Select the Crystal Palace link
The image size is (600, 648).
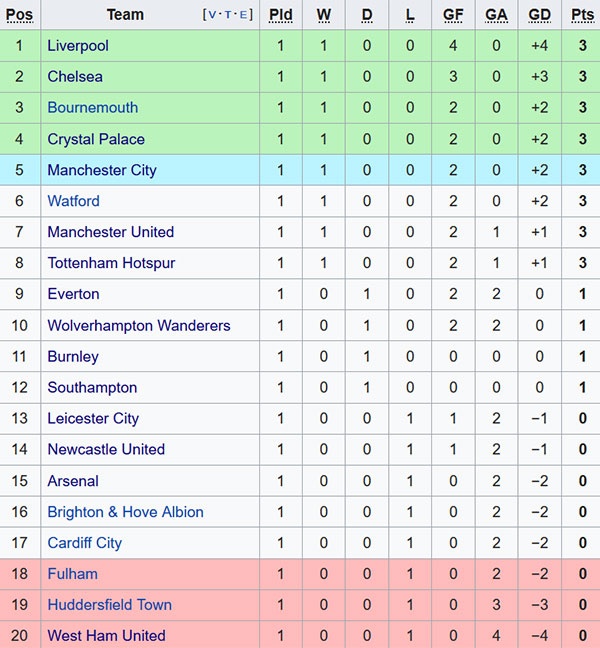click(x=96, y=139)
